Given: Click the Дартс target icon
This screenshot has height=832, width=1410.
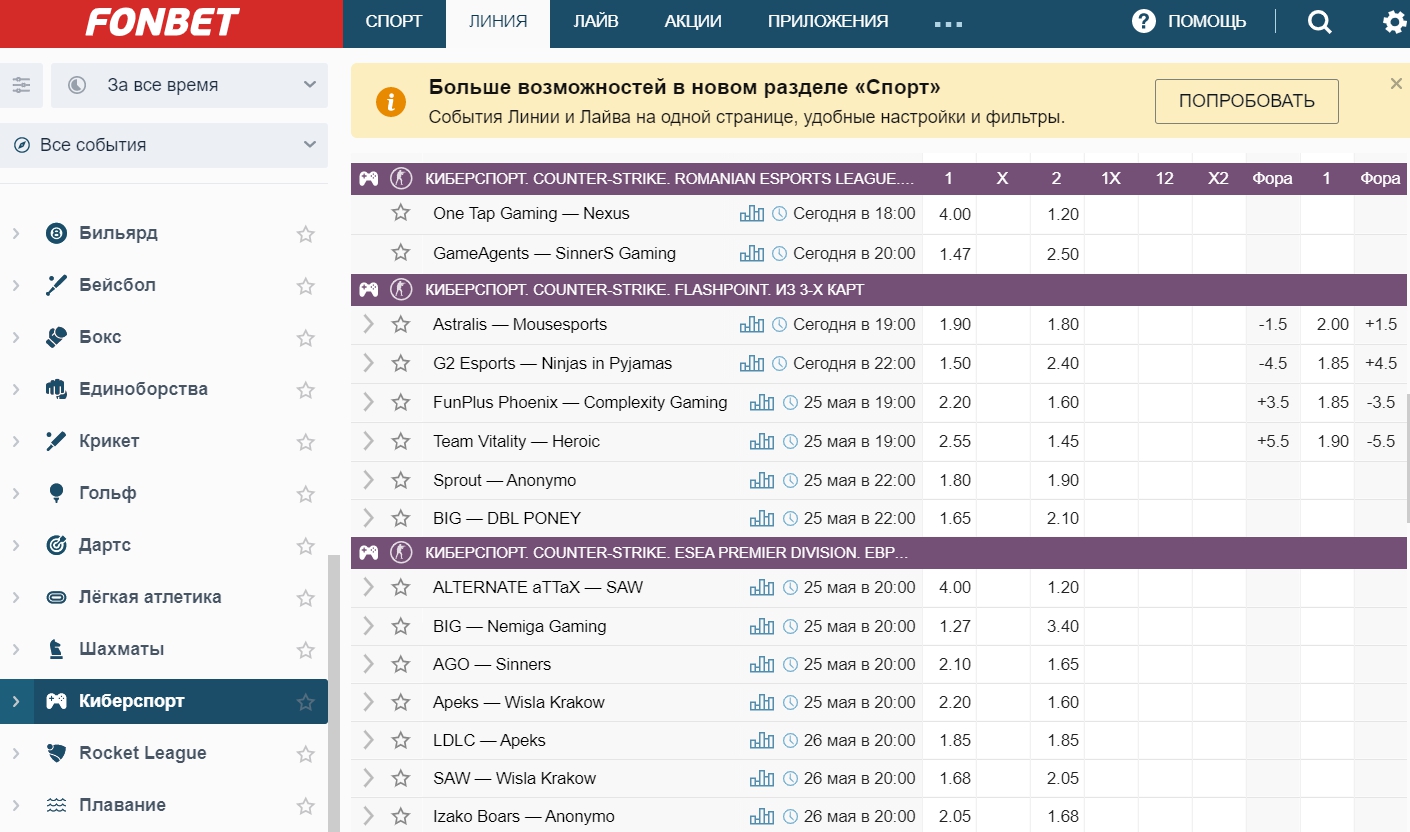Looking at the screenshot, I should (x=57, y=545).
